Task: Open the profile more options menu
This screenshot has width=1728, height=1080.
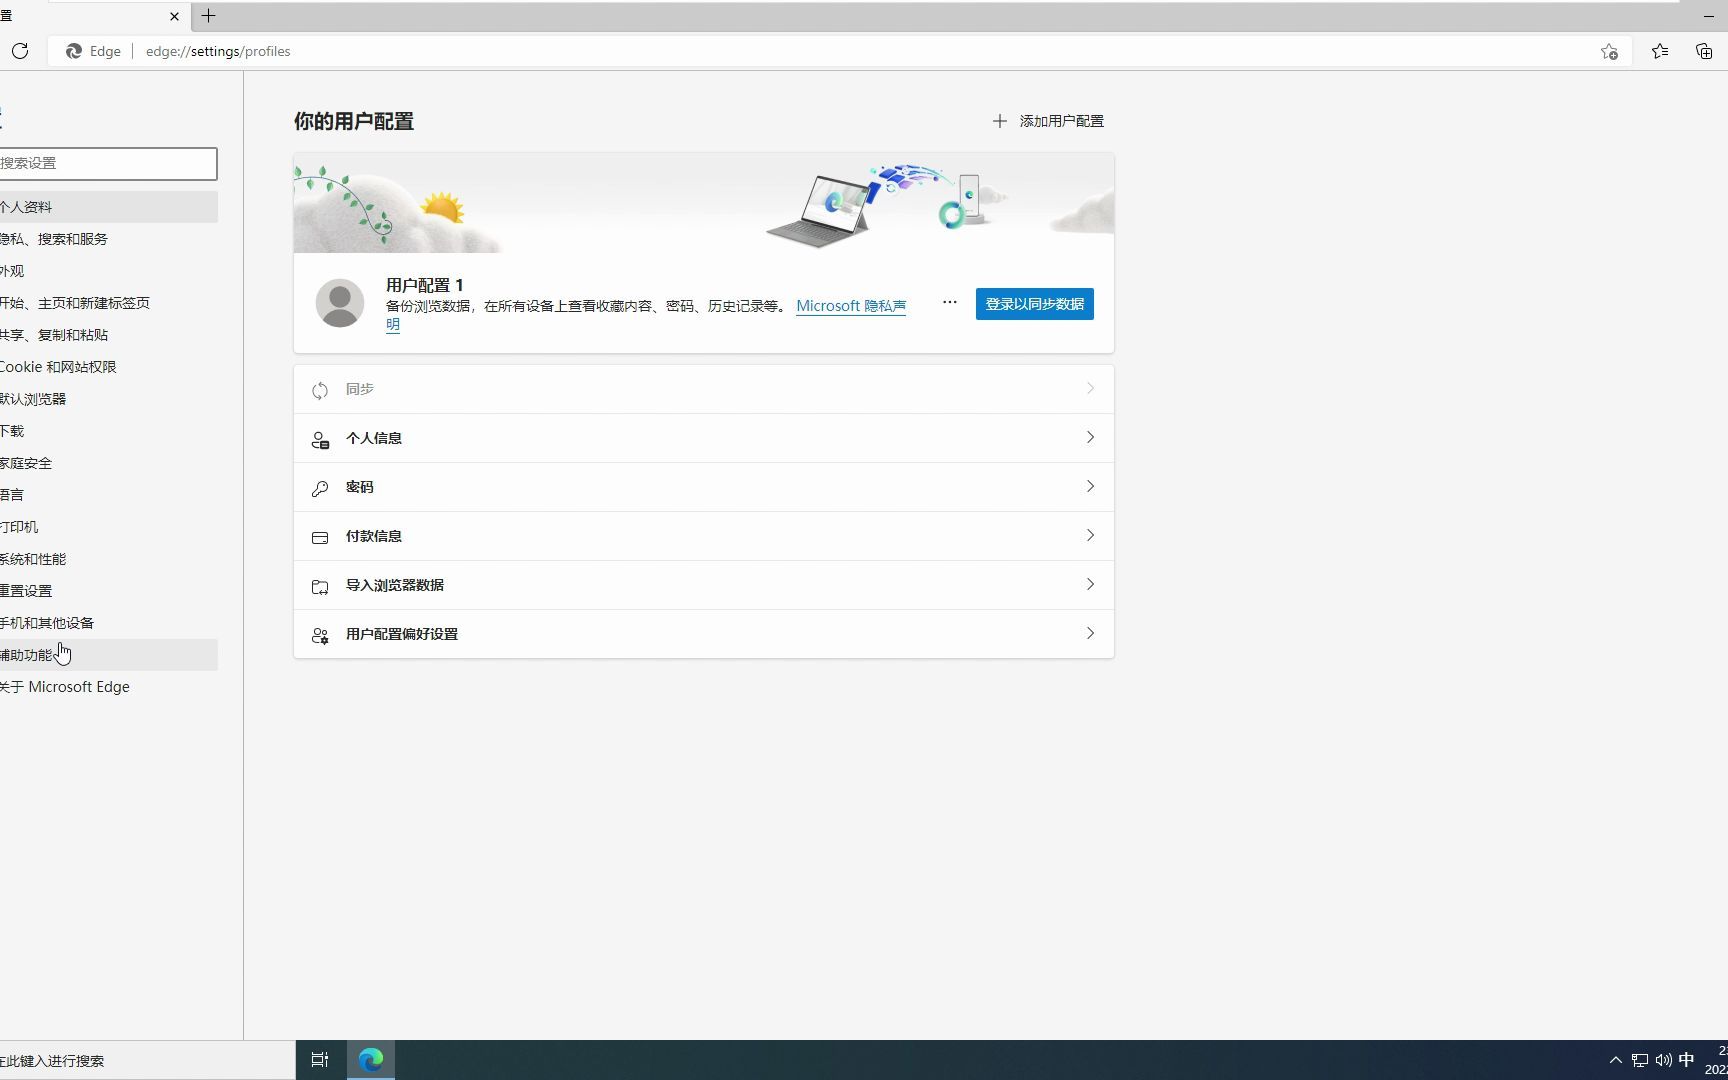Action: 948,302
